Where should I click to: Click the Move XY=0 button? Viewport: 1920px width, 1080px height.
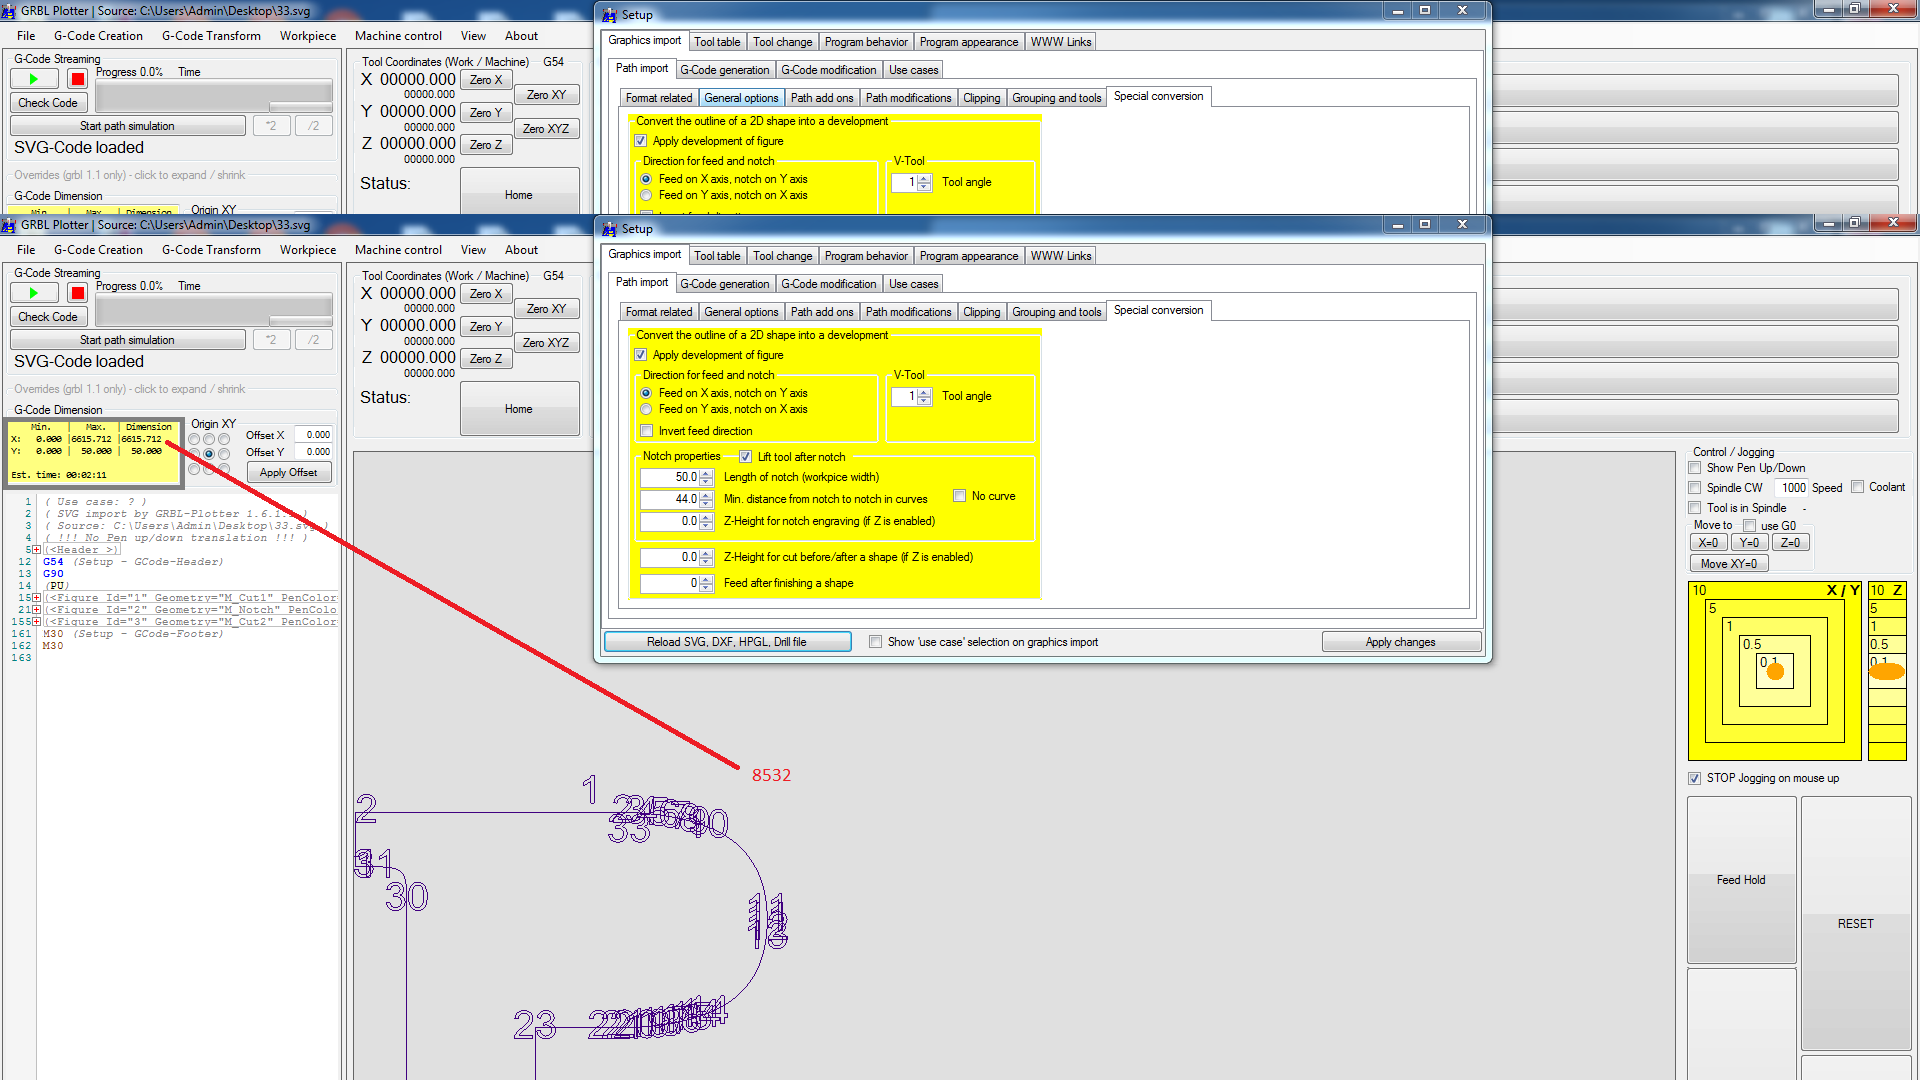click(x=1728, y=564)
